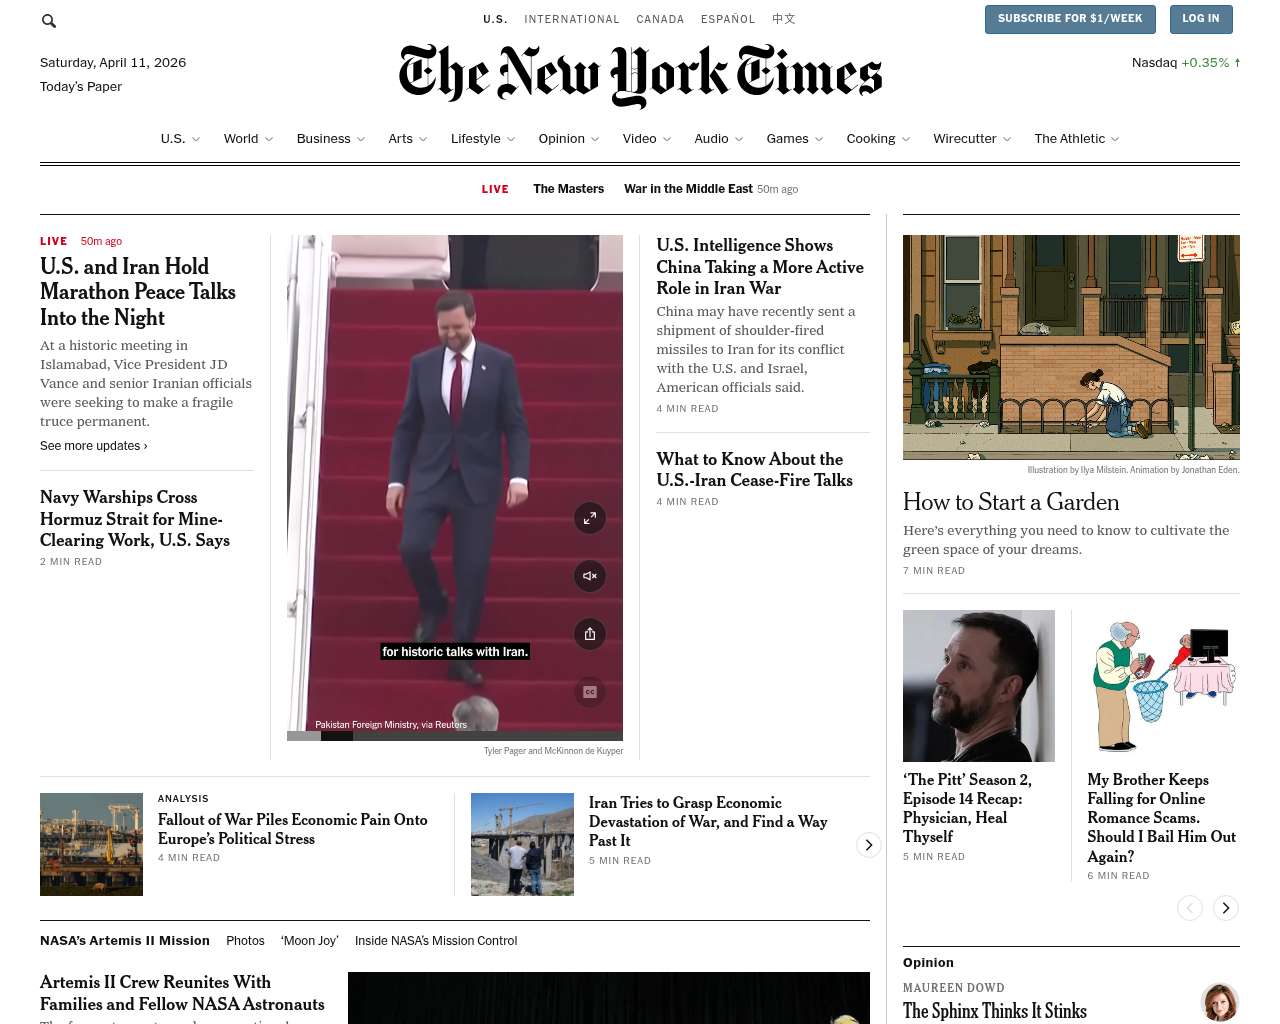Screen dimensions: 1280x1024
Task: Open the online romance scams illustration
Action: pyautogui.click(x=1164, y=686)
